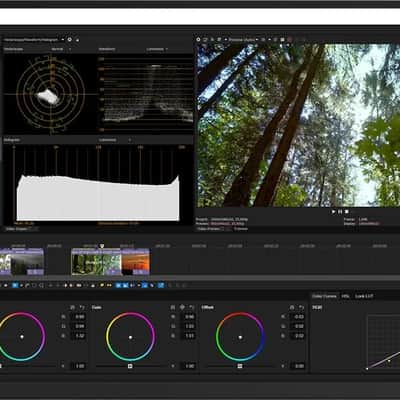Click the icon right of the scopes gear
400x400 pixels.
click(x=77, y=40)
